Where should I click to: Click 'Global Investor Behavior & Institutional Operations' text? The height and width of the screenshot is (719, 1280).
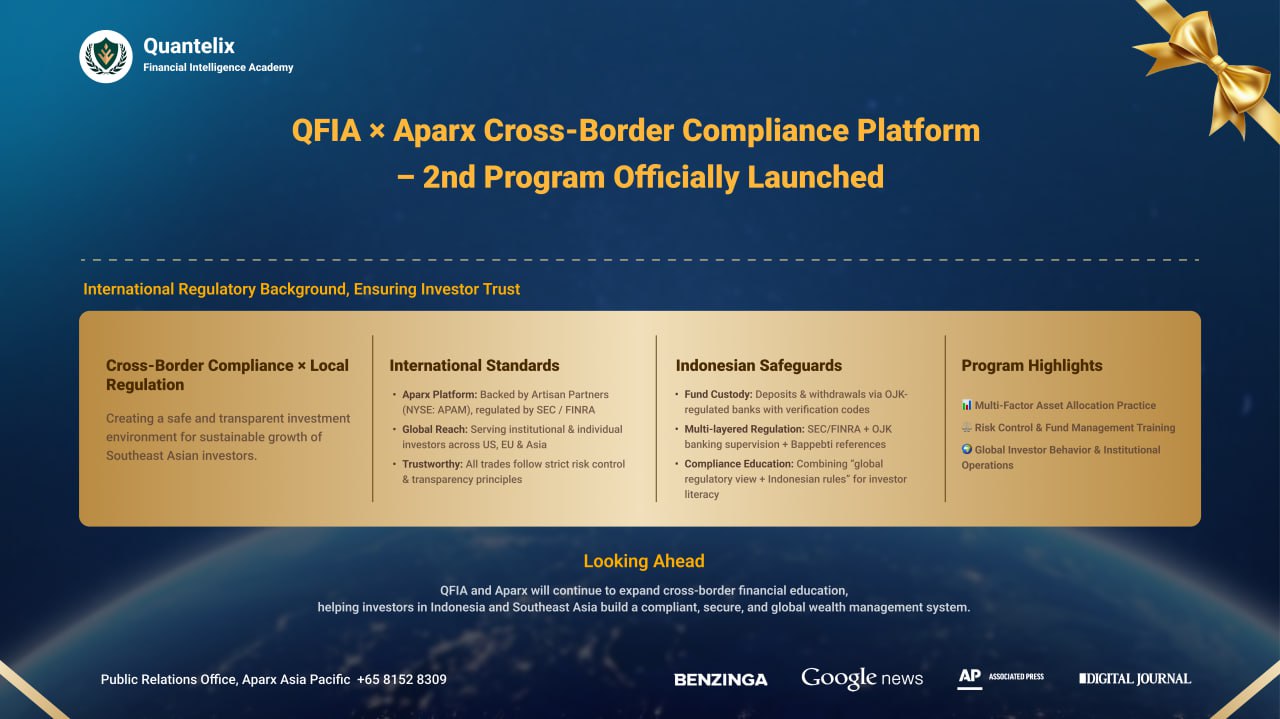[1061, 457]
